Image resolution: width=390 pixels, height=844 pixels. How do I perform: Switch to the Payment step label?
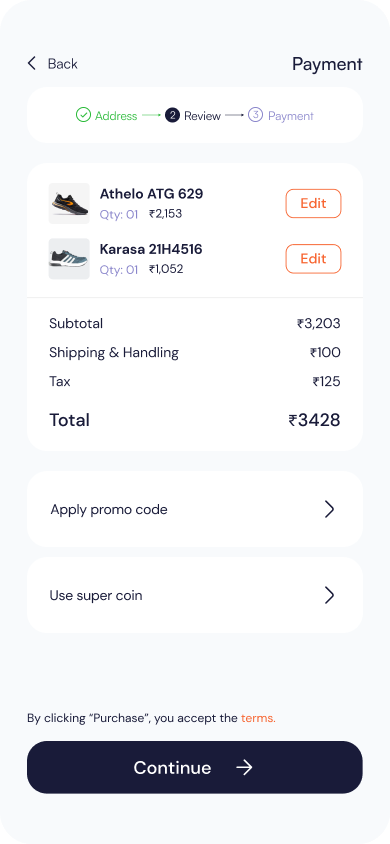(291, 116)
